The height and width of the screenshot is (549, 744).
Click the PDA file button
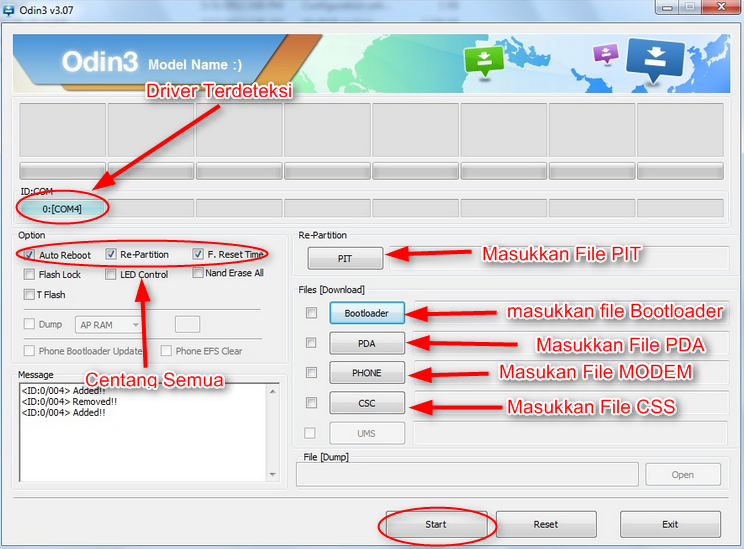point(367,344)
